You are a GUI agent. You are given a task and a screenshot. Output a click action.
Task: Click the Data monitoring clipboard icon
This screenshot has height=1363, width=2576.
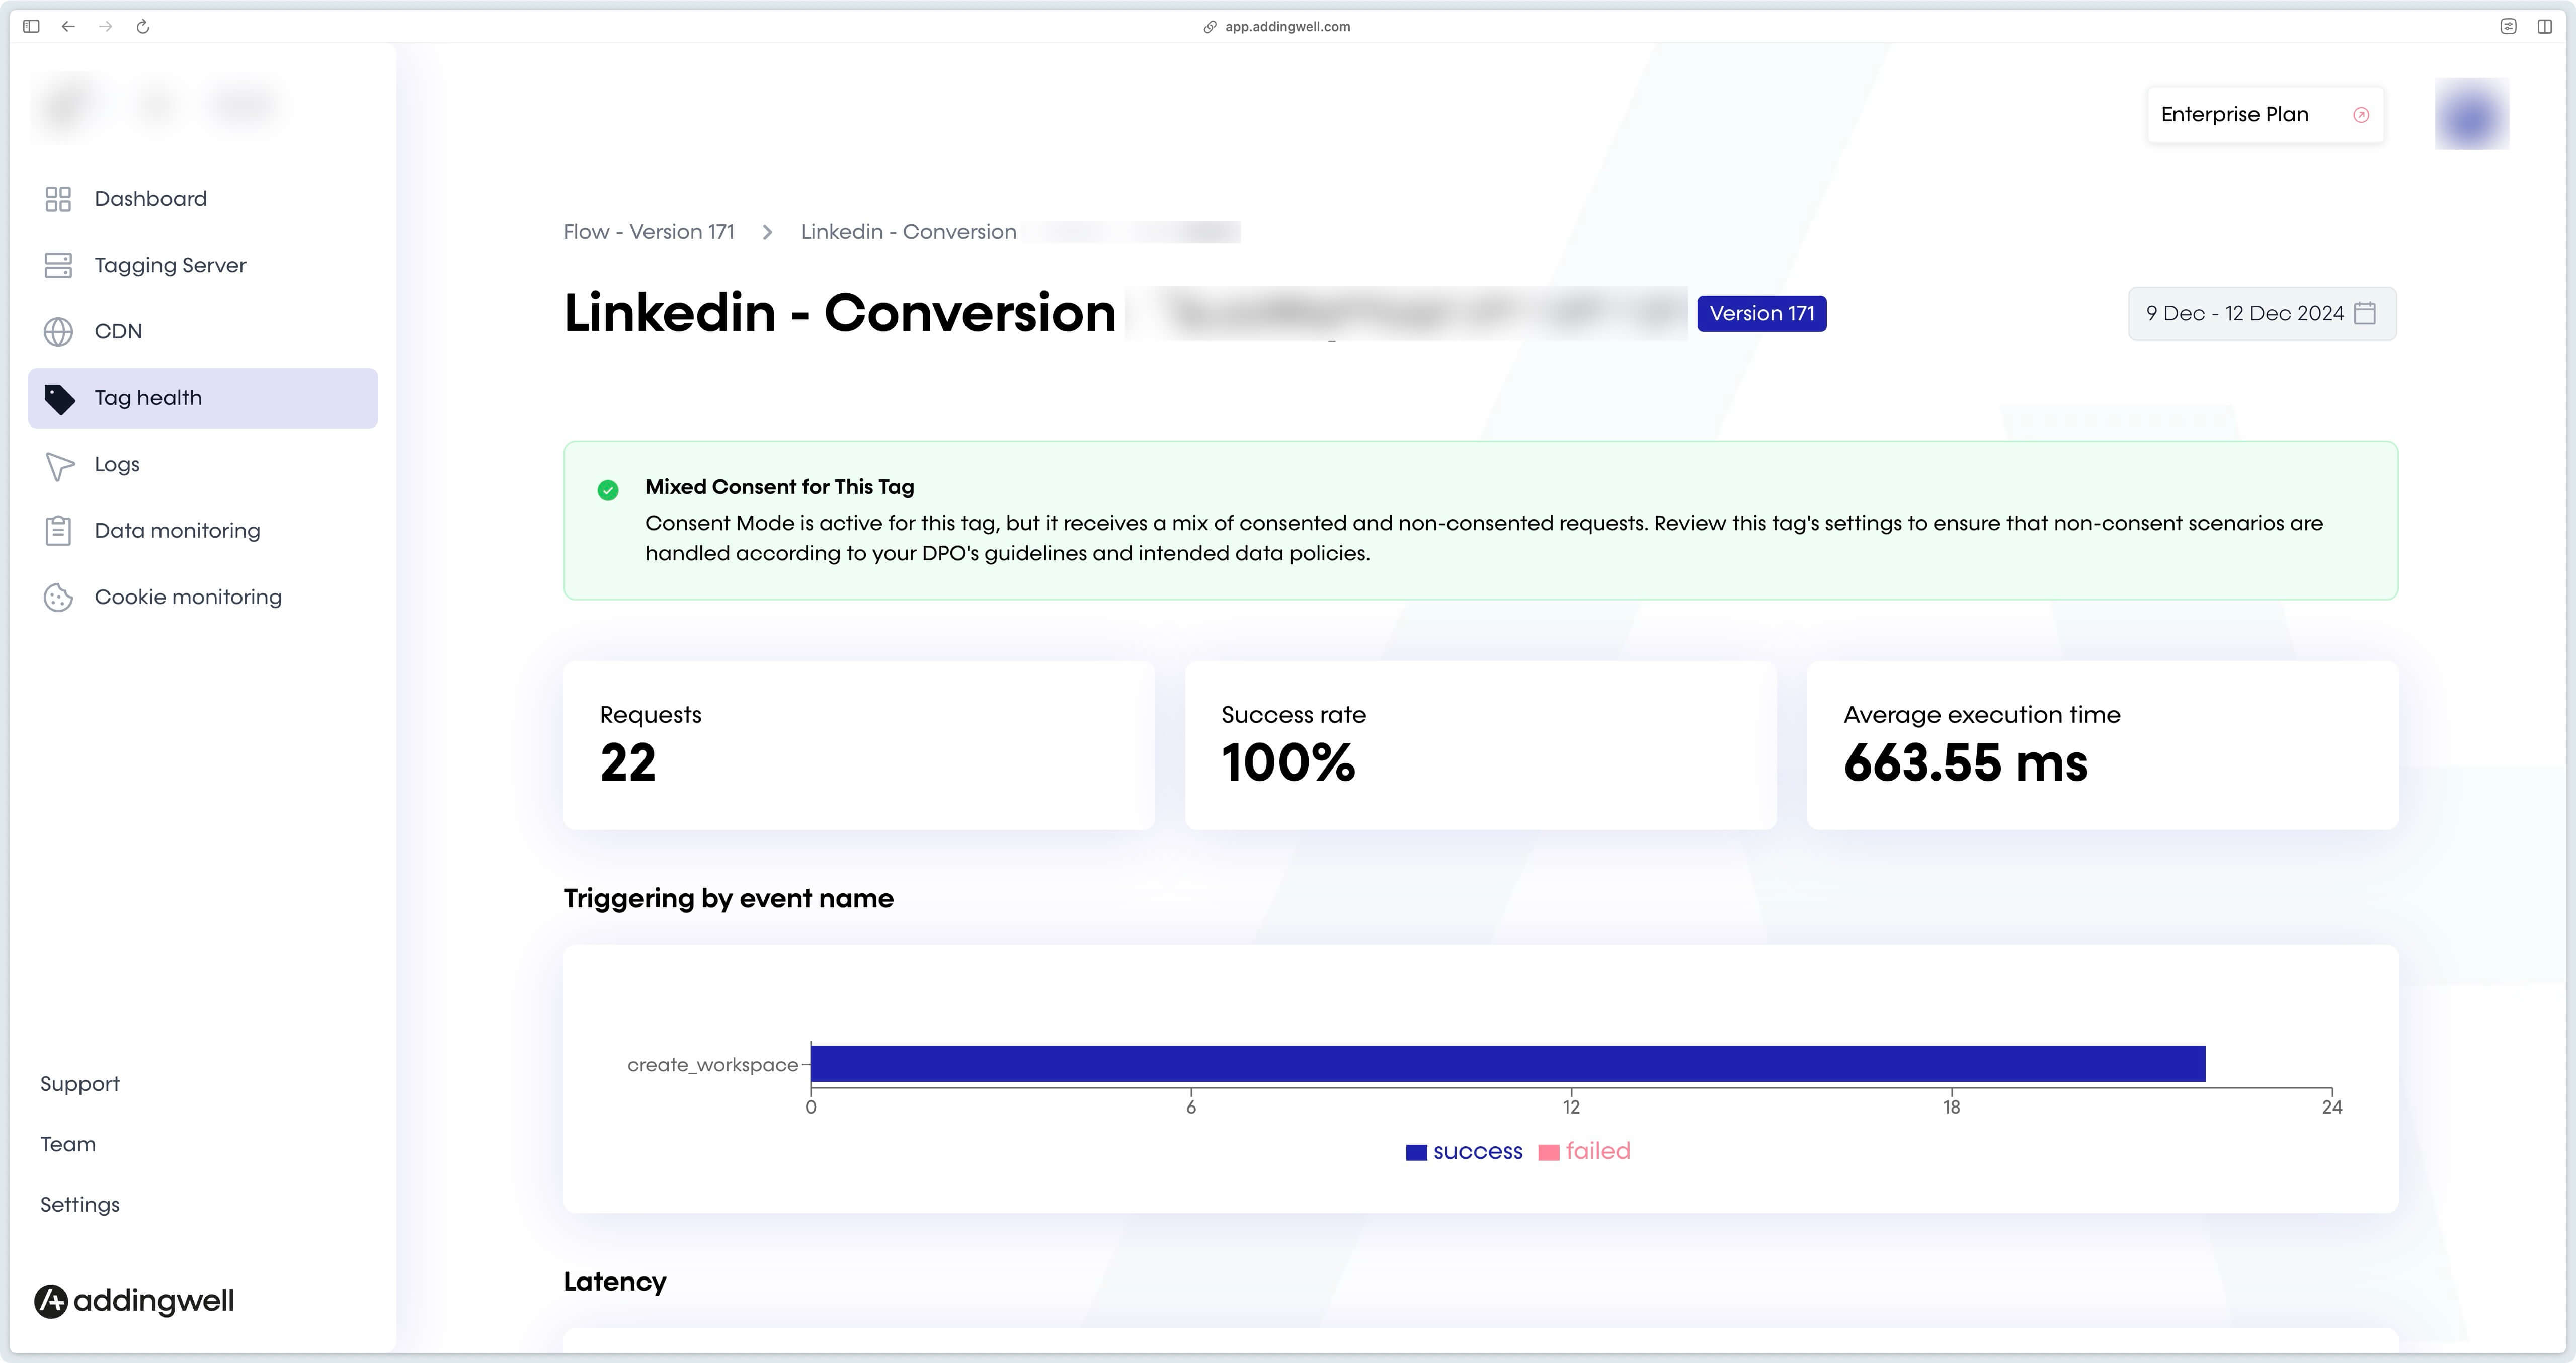pyautogui.click(x=58, y=531)
